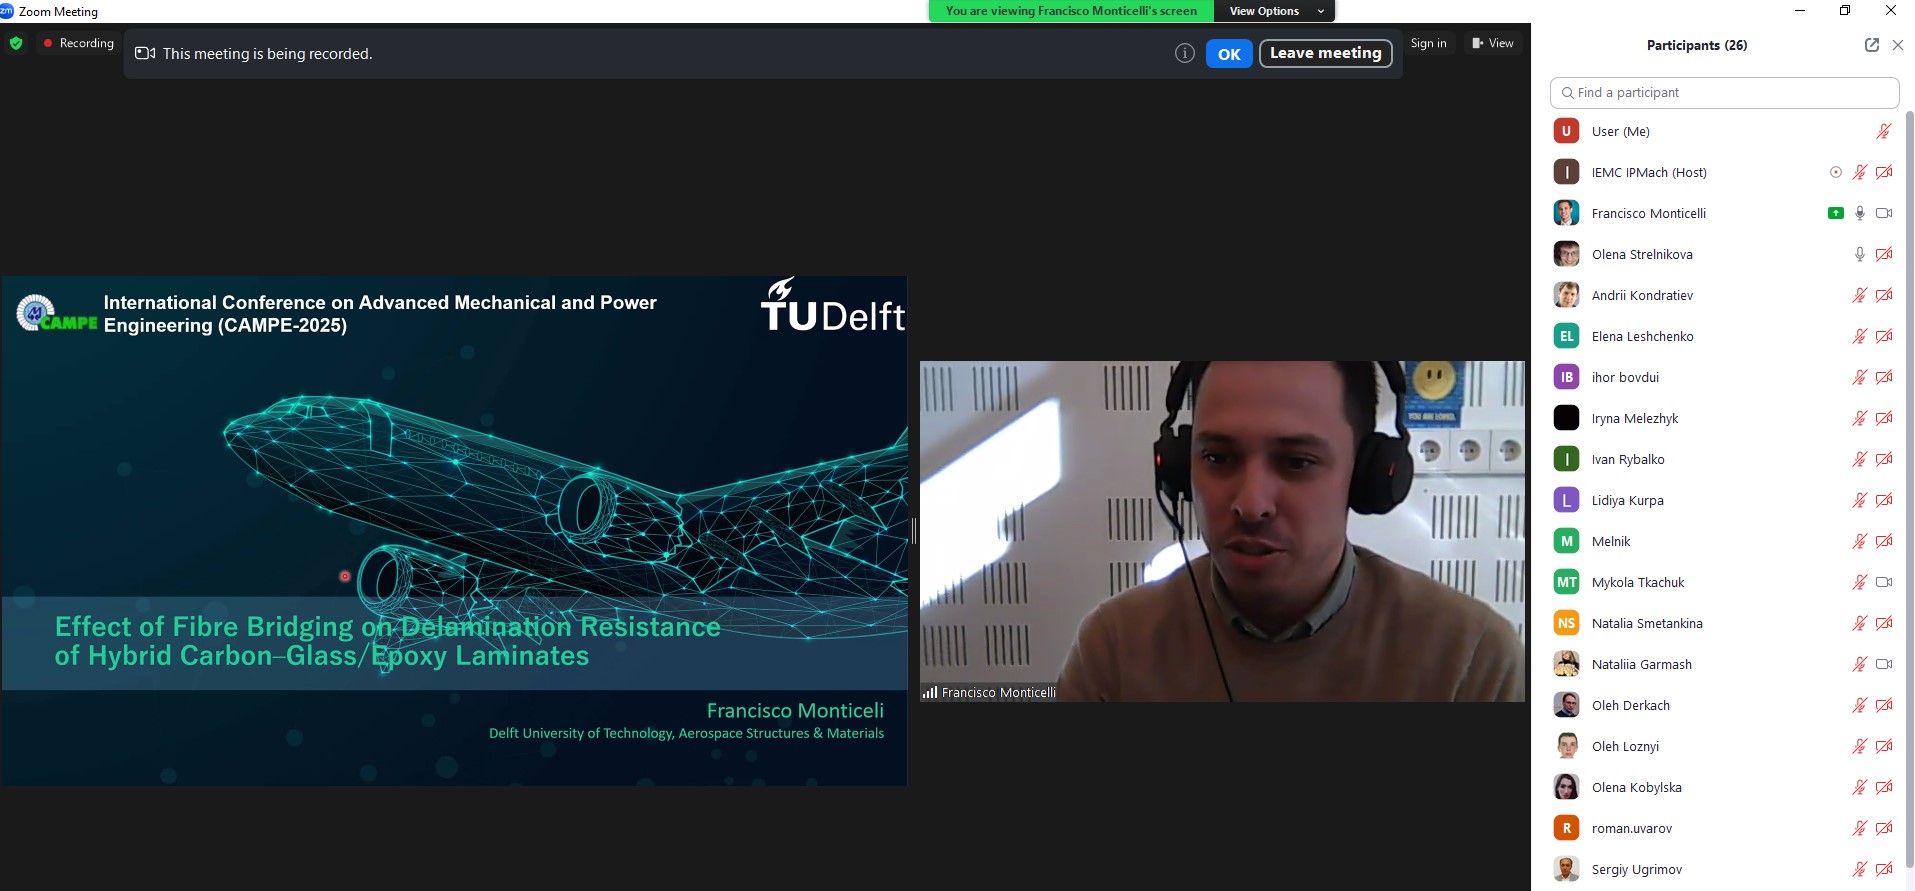This screenshot has height=891, width=1915.
Task: Click the divider handle between slide and video
Action: 914,531
